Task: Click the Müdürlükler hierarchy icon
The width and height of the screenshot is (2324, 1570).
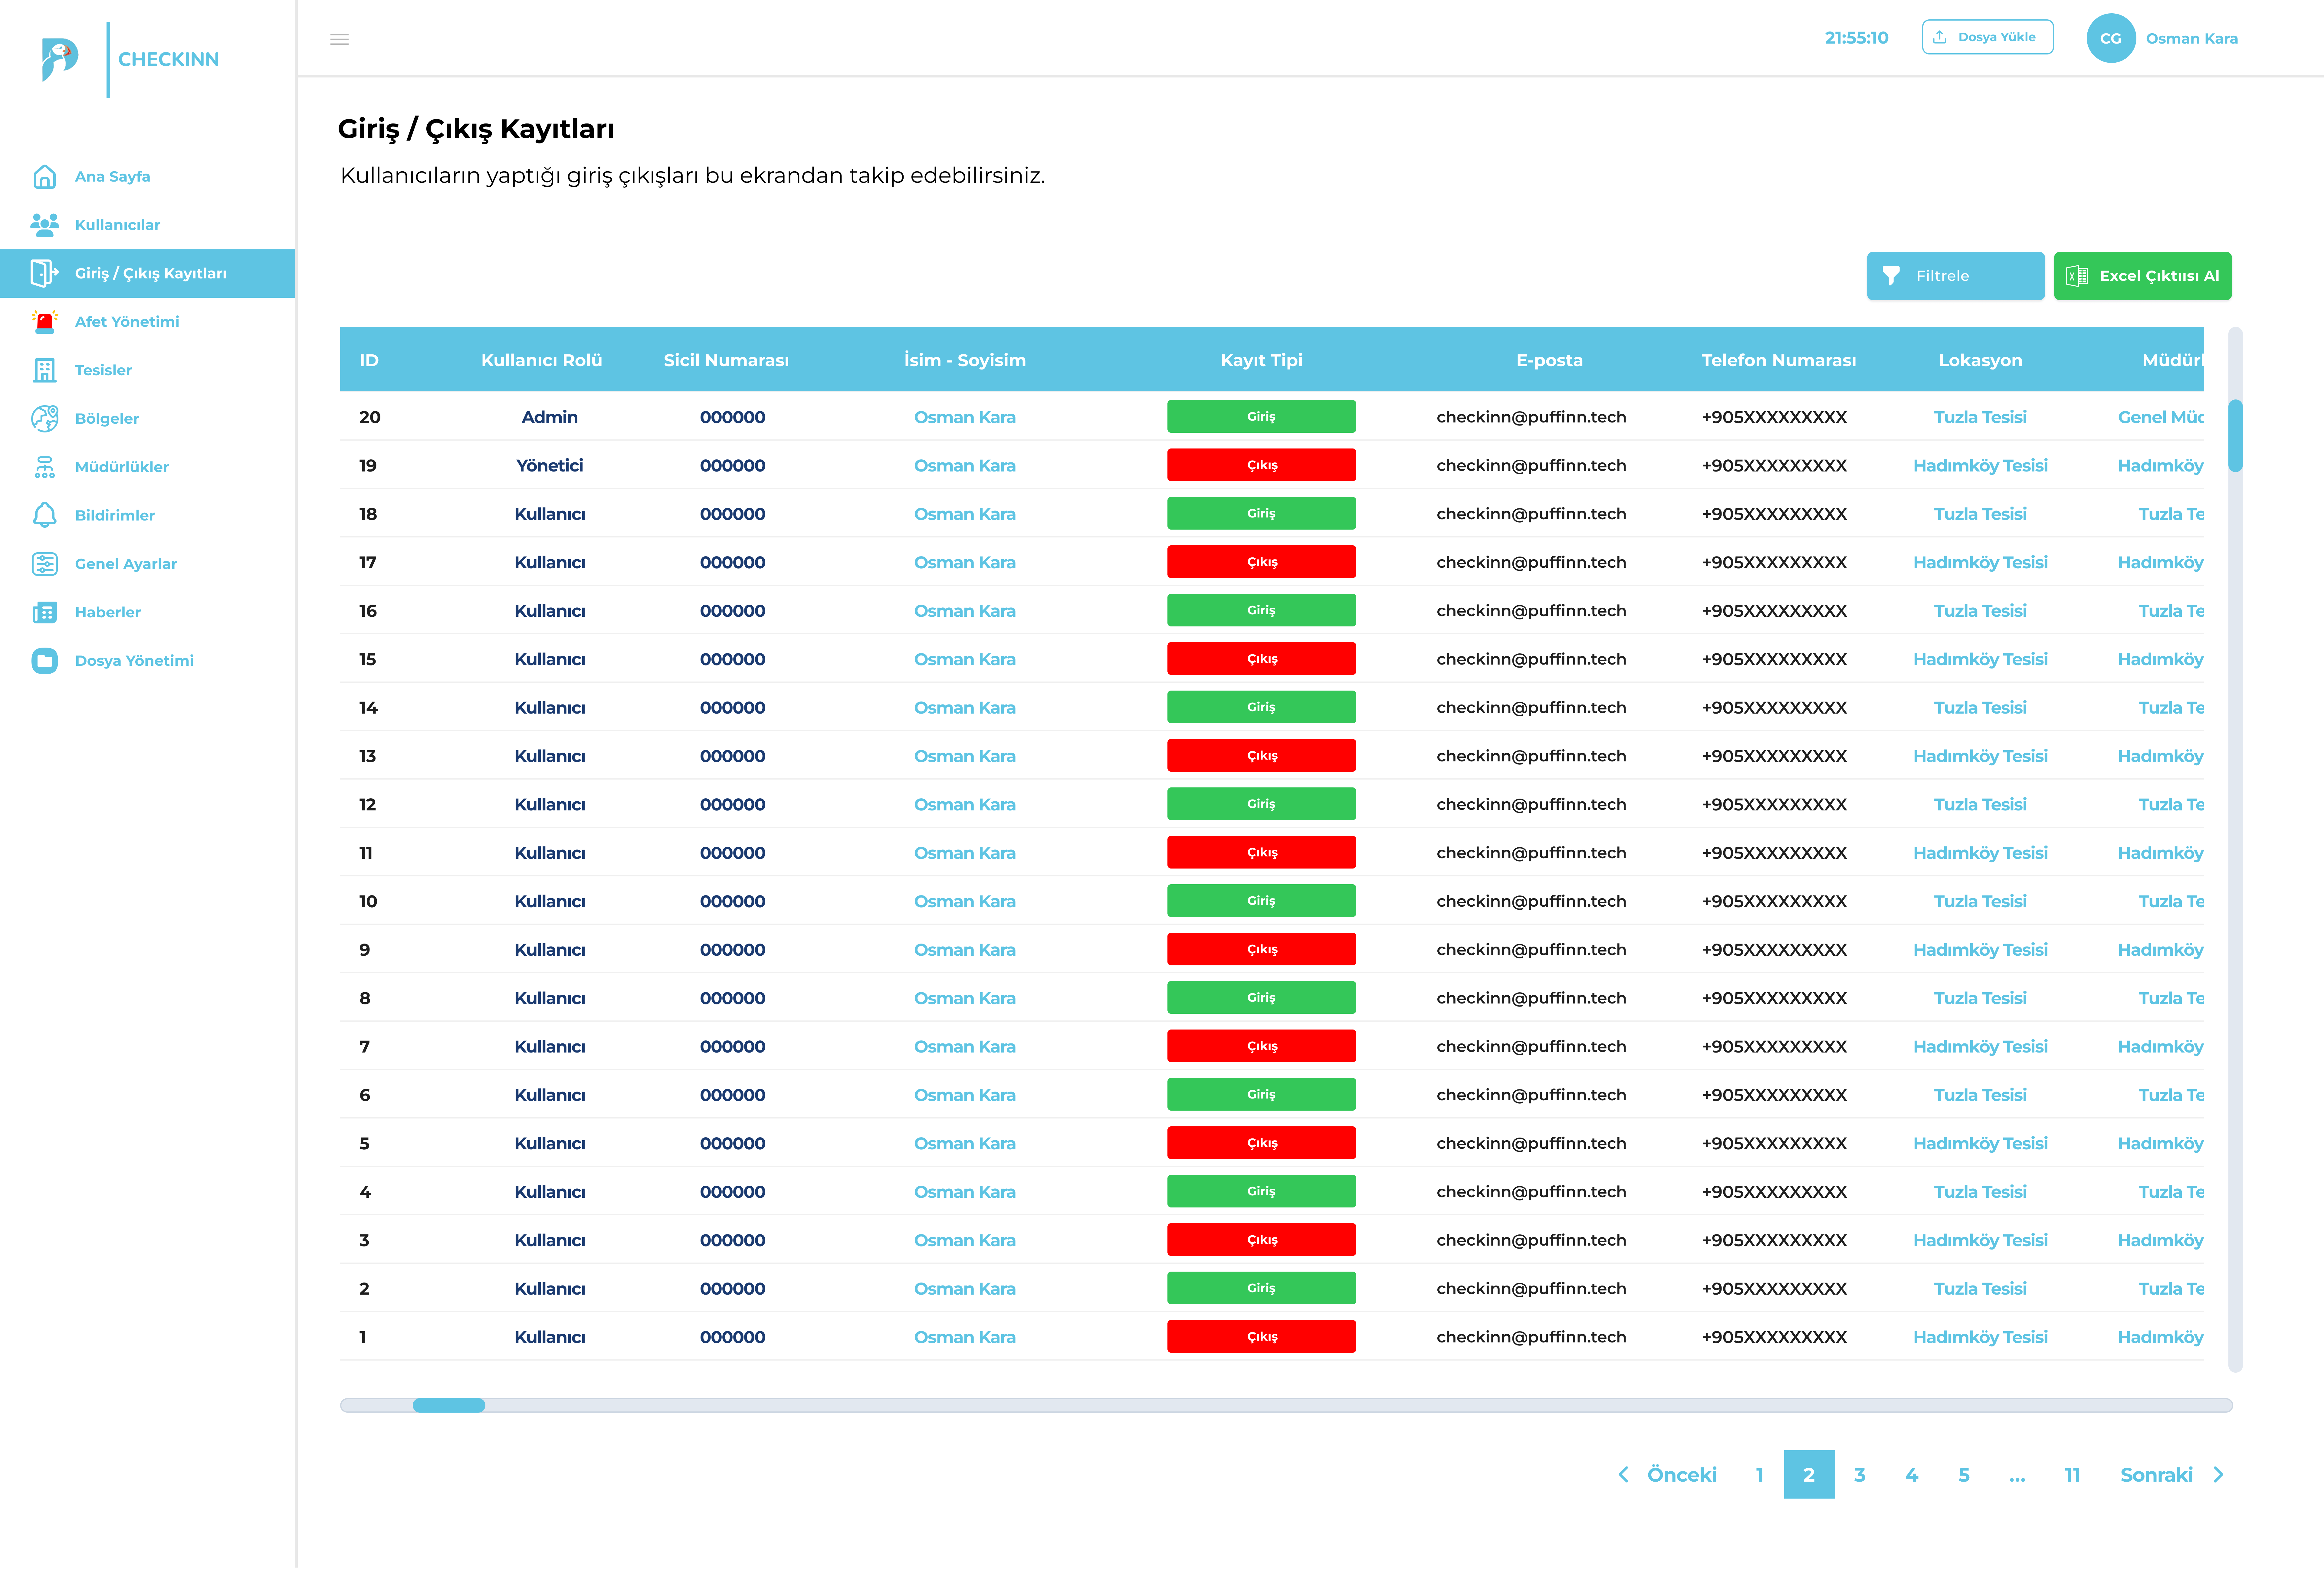Action: pyautogui.click(x=45, y=467)
